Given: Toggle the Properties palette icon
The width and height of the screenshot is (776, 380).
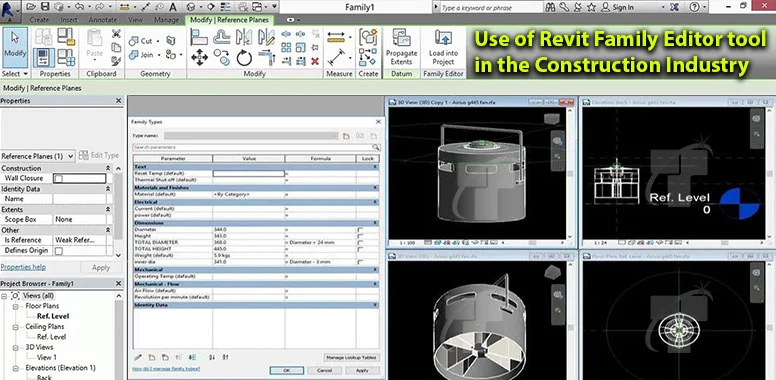Looking at the screenshot, I should [x=44, y=57].
